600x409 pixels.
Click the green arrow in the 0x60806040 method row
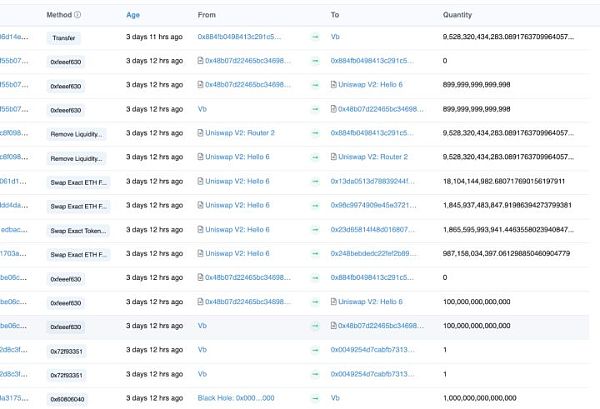point(316,397)
